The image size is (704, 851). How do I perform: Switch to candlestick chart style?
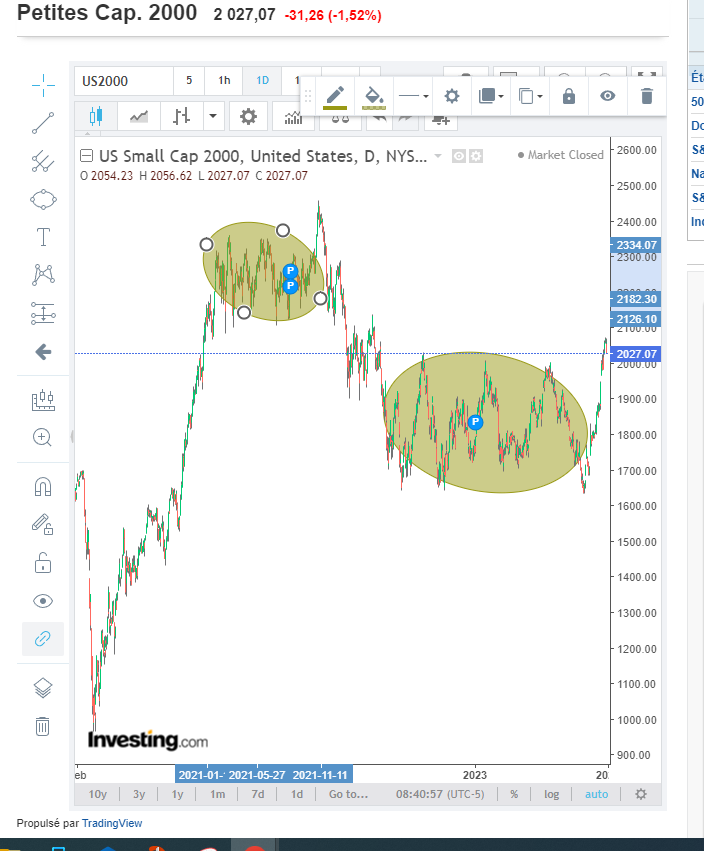click(x=96, y=116)
